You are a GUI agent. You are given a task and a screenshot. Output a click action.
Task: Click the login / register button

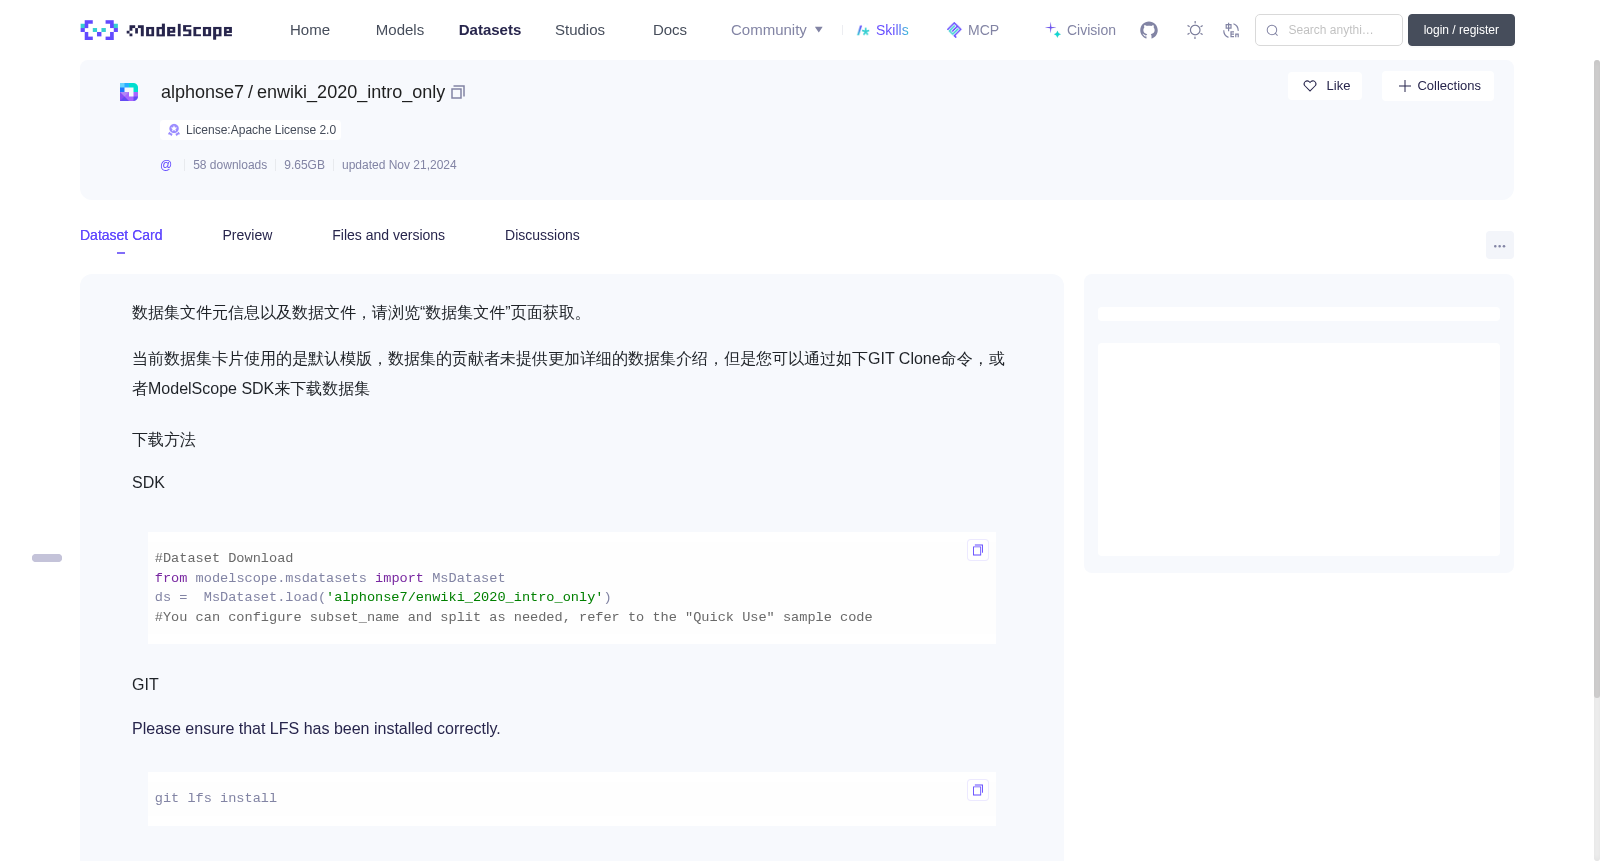tap(1461, 30)
